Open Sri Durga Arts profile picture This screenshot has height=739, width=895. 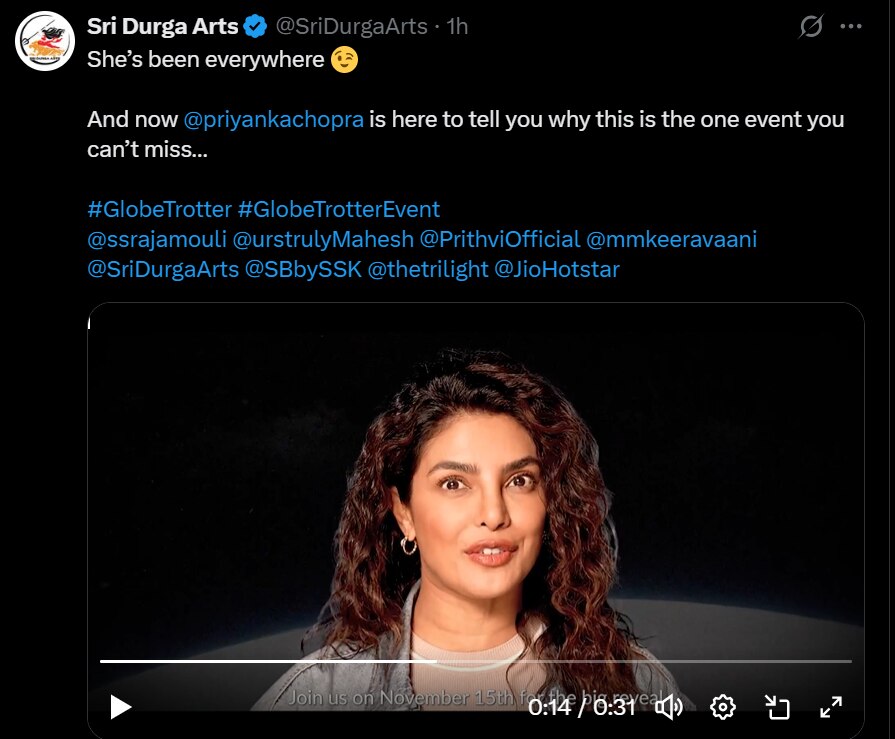43,41
